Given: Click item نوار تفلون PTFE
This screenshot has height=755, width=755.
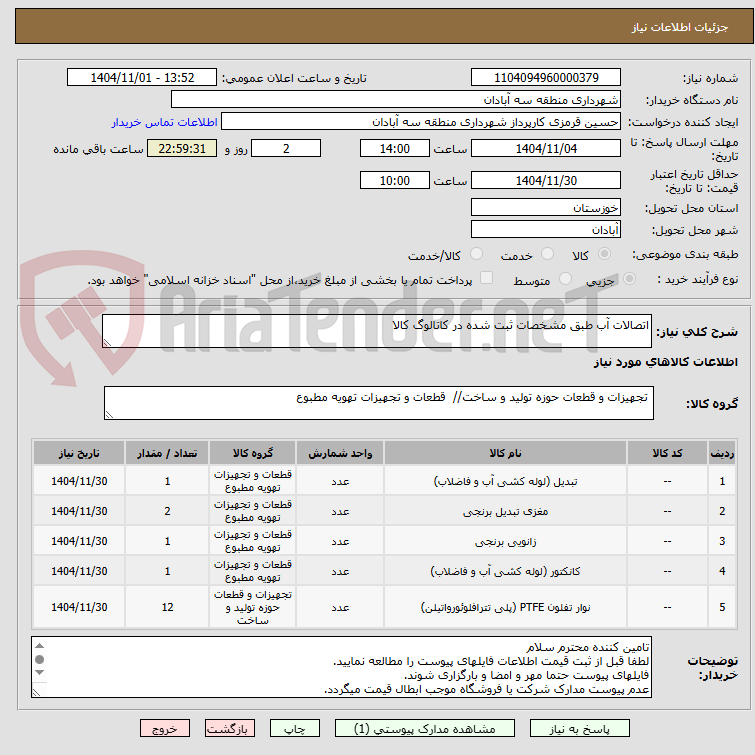Looking at the screenshot, I should (x=505, y=608).
